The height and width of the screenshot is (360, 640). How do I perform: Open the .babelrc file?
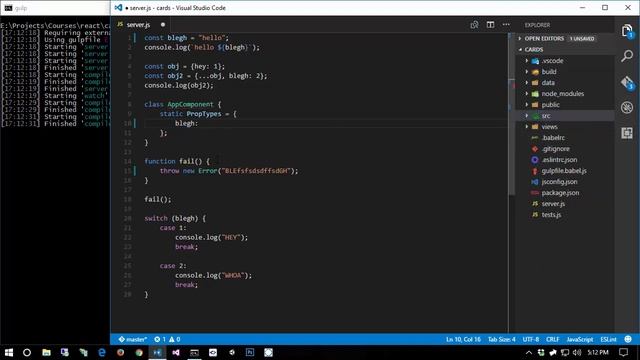coord(553,138)
